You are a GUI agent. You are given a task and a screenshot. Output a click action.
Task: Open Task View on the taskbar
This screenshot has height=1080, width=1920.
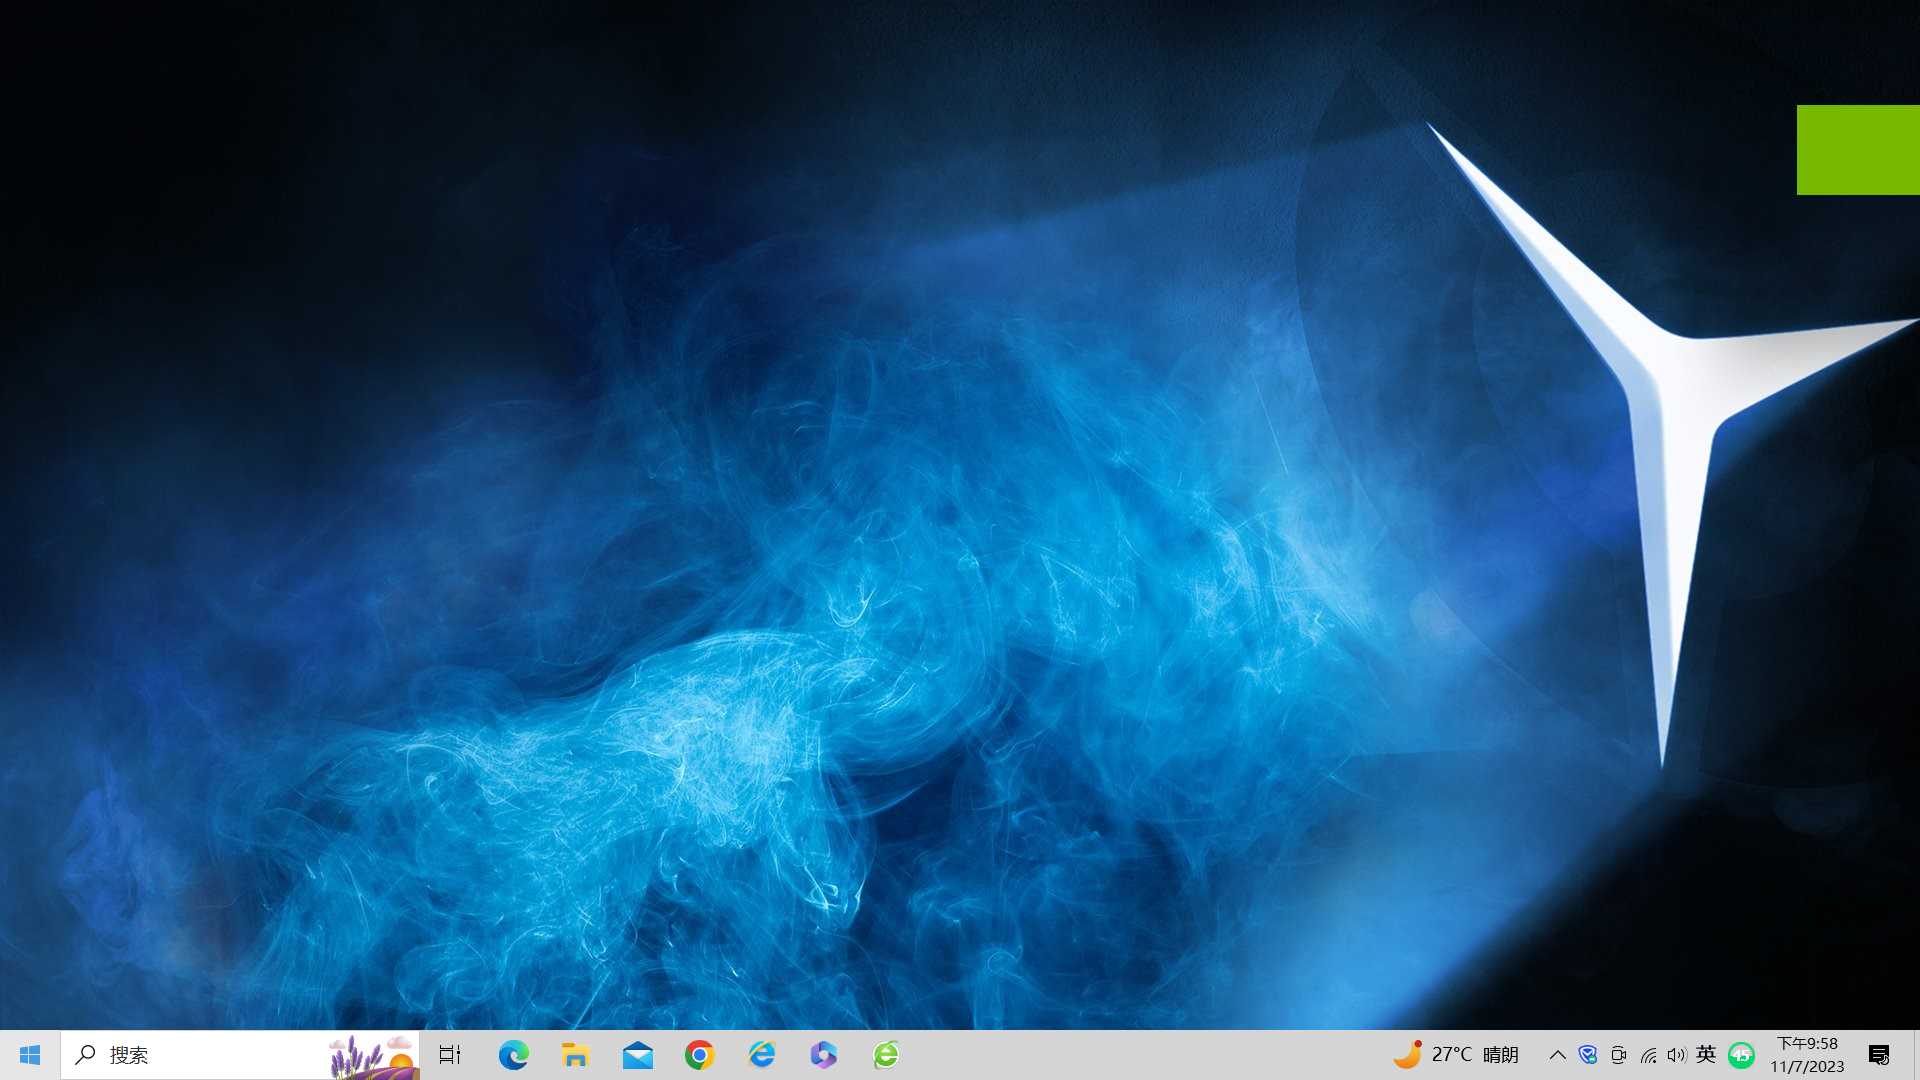450,1055
